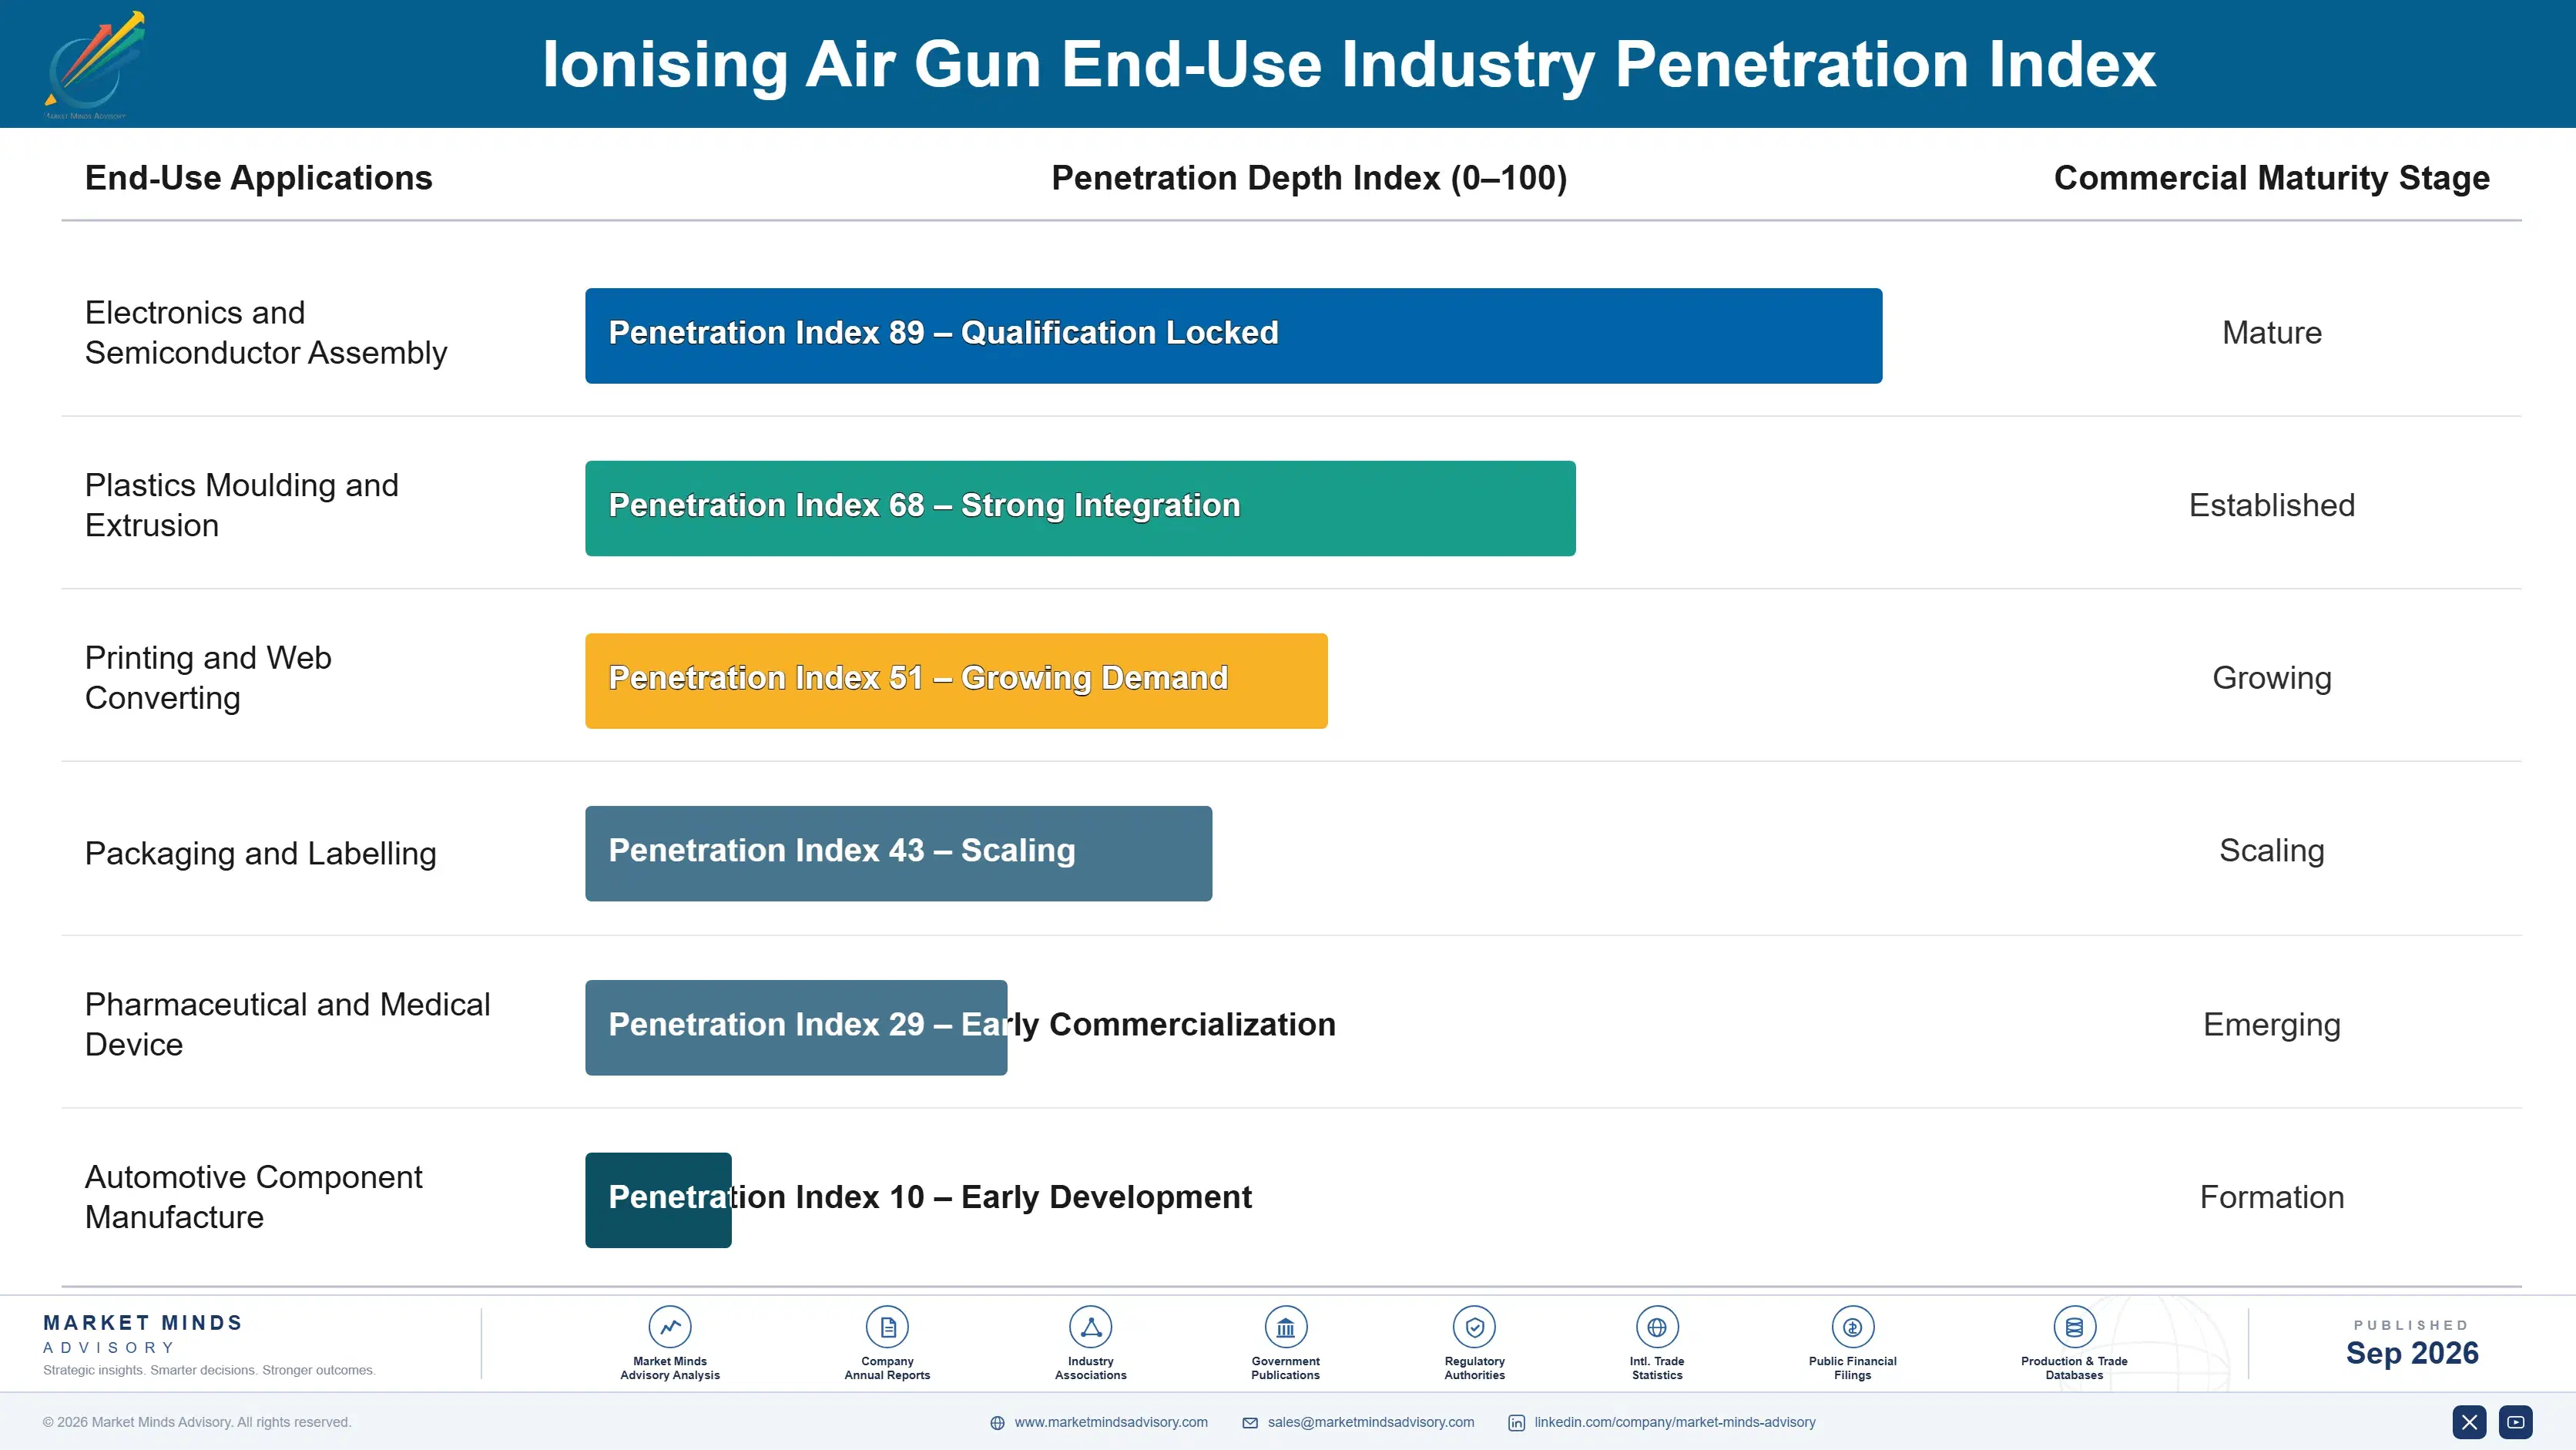The image size is (2576, 1450).
Task: Click the globe icon beside website address
Action: pos(997,1423)
